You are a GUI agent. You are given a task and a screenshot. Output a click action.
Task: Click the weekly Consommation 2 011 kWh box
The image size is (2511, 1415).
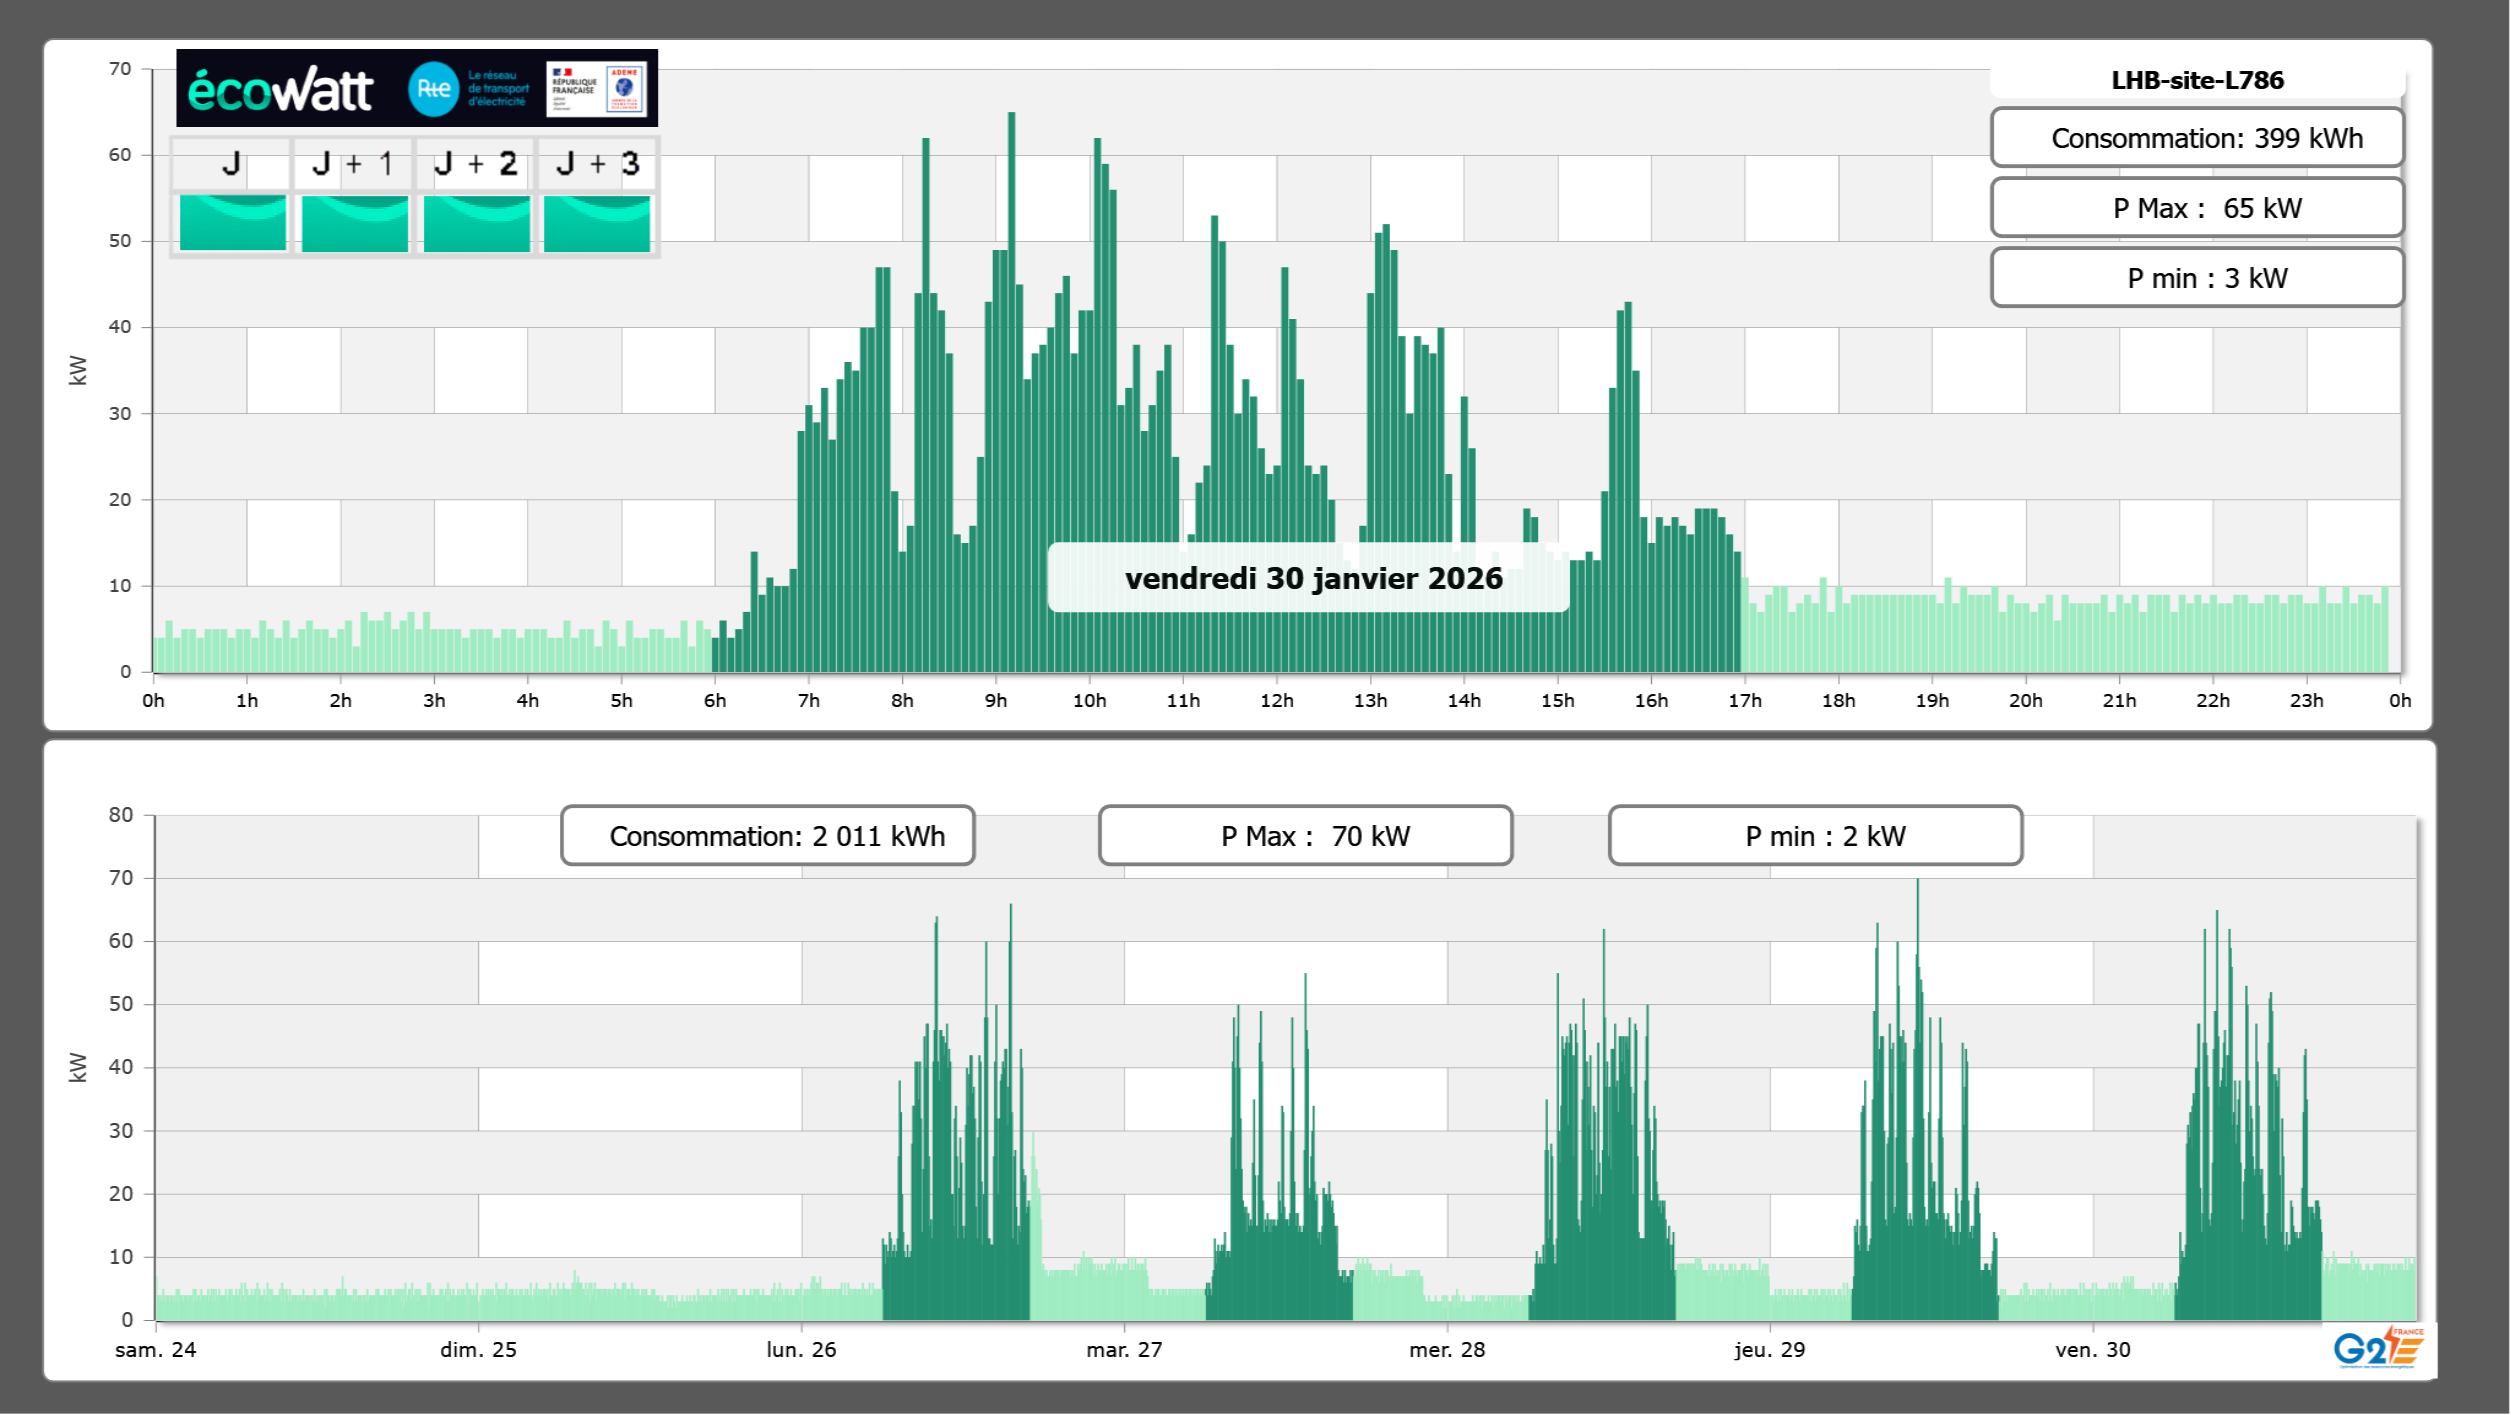click(767, 836)
